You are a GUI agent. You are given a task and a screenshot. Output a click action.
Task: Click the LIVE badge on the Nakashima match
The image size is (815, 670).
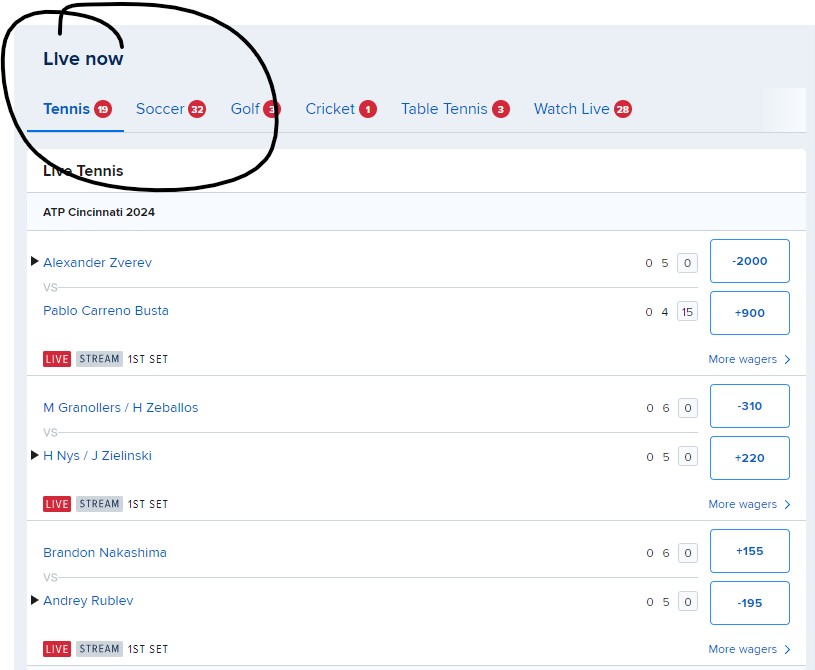coord(57,648)
